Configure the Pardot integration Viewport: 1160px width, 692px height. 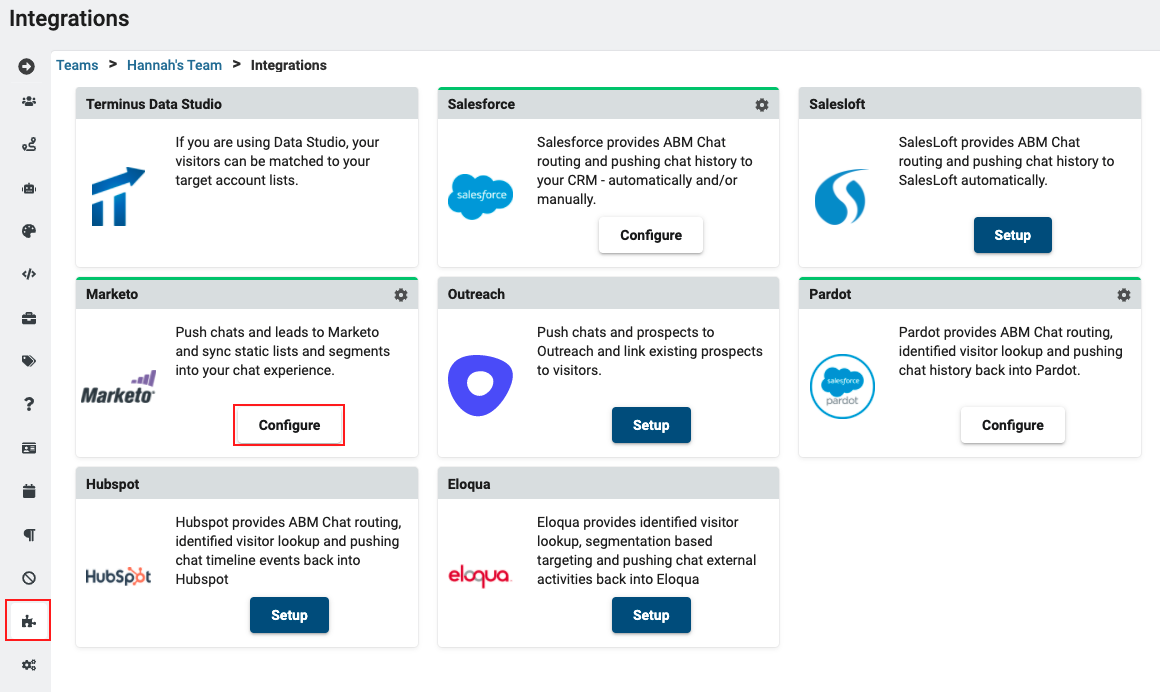(1012, 426)
